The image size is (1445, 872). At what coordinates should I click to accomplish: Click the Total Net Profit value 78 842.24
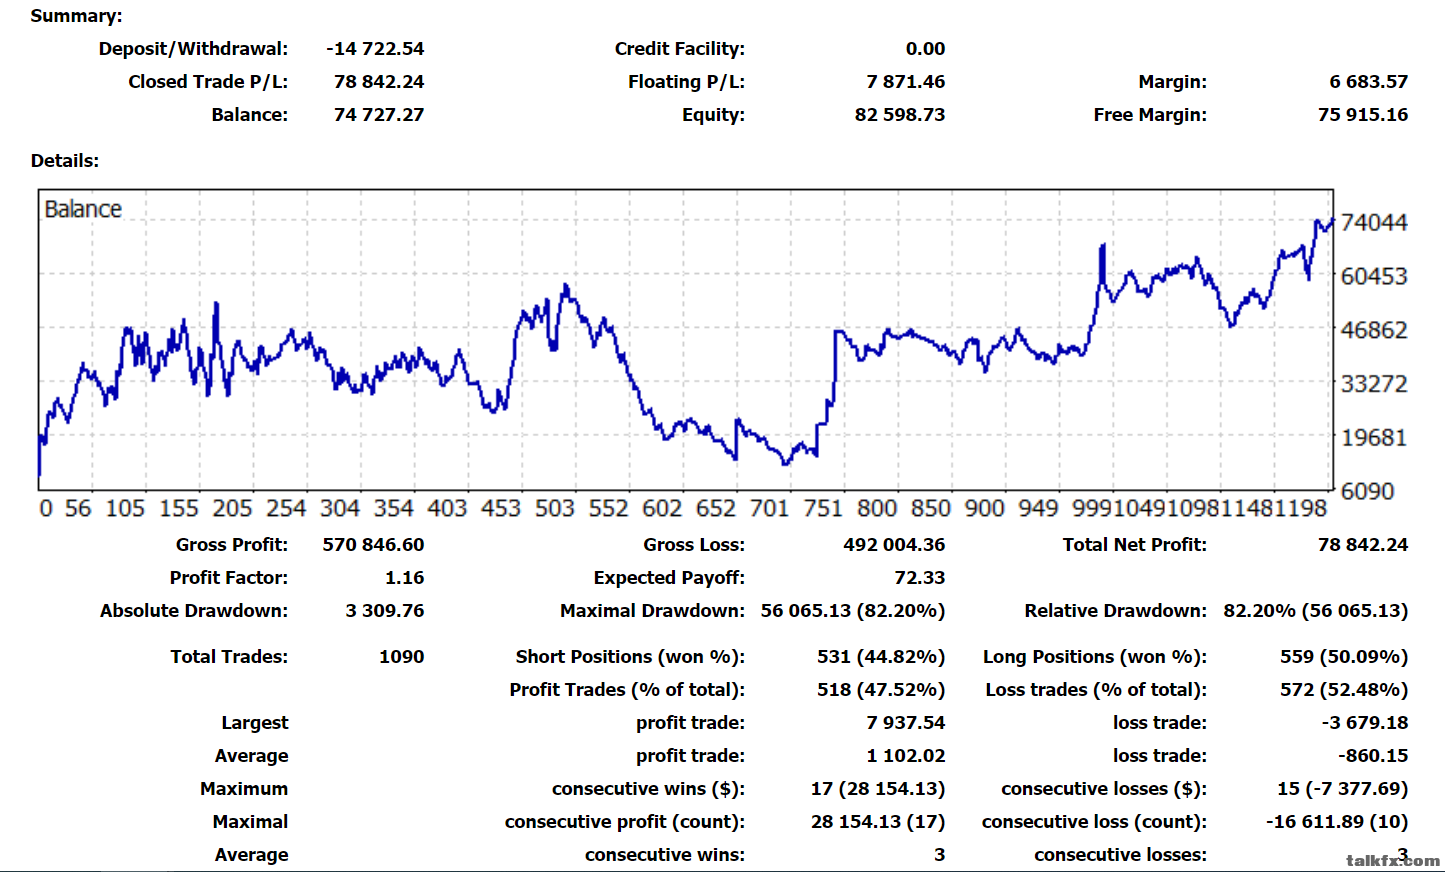[x=1363, y=544]
